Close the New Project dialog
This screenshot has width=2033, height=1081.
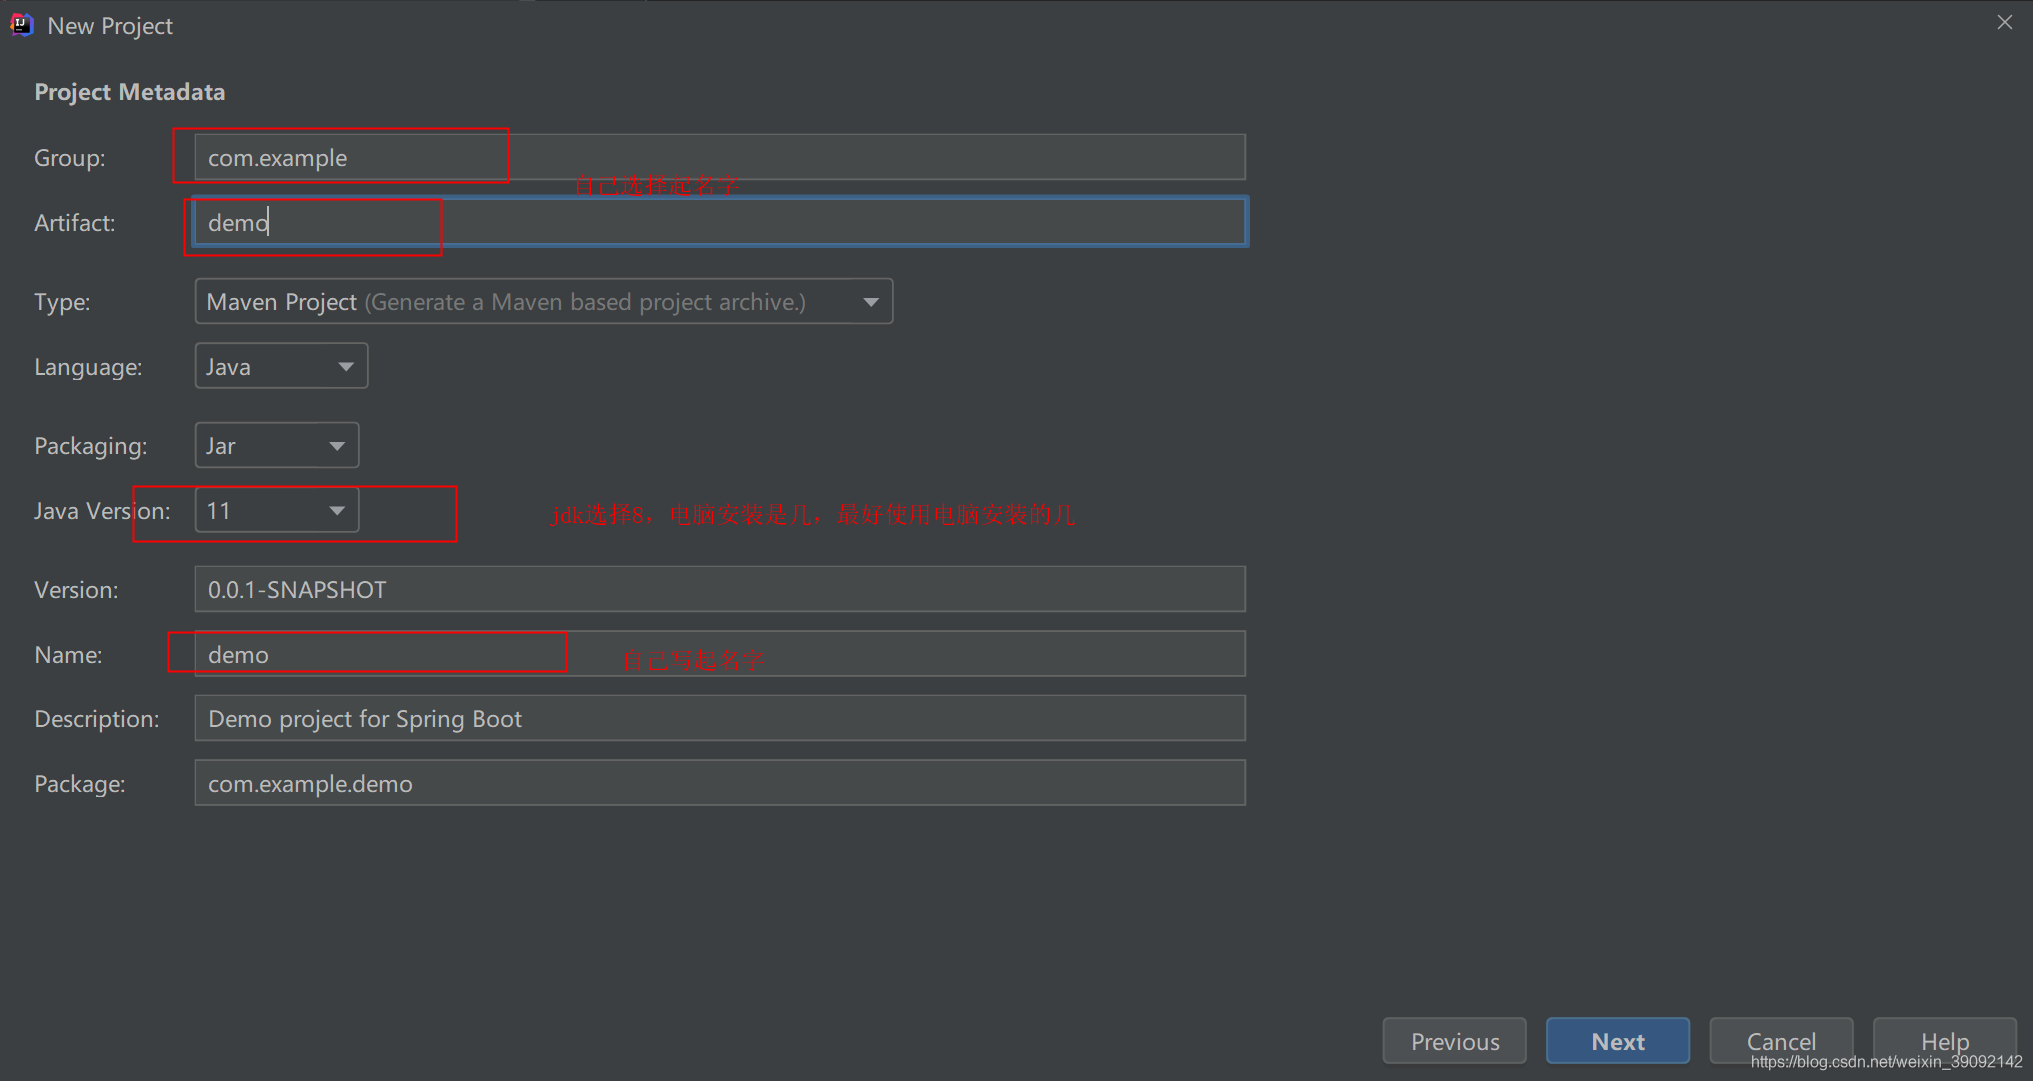2005,22
